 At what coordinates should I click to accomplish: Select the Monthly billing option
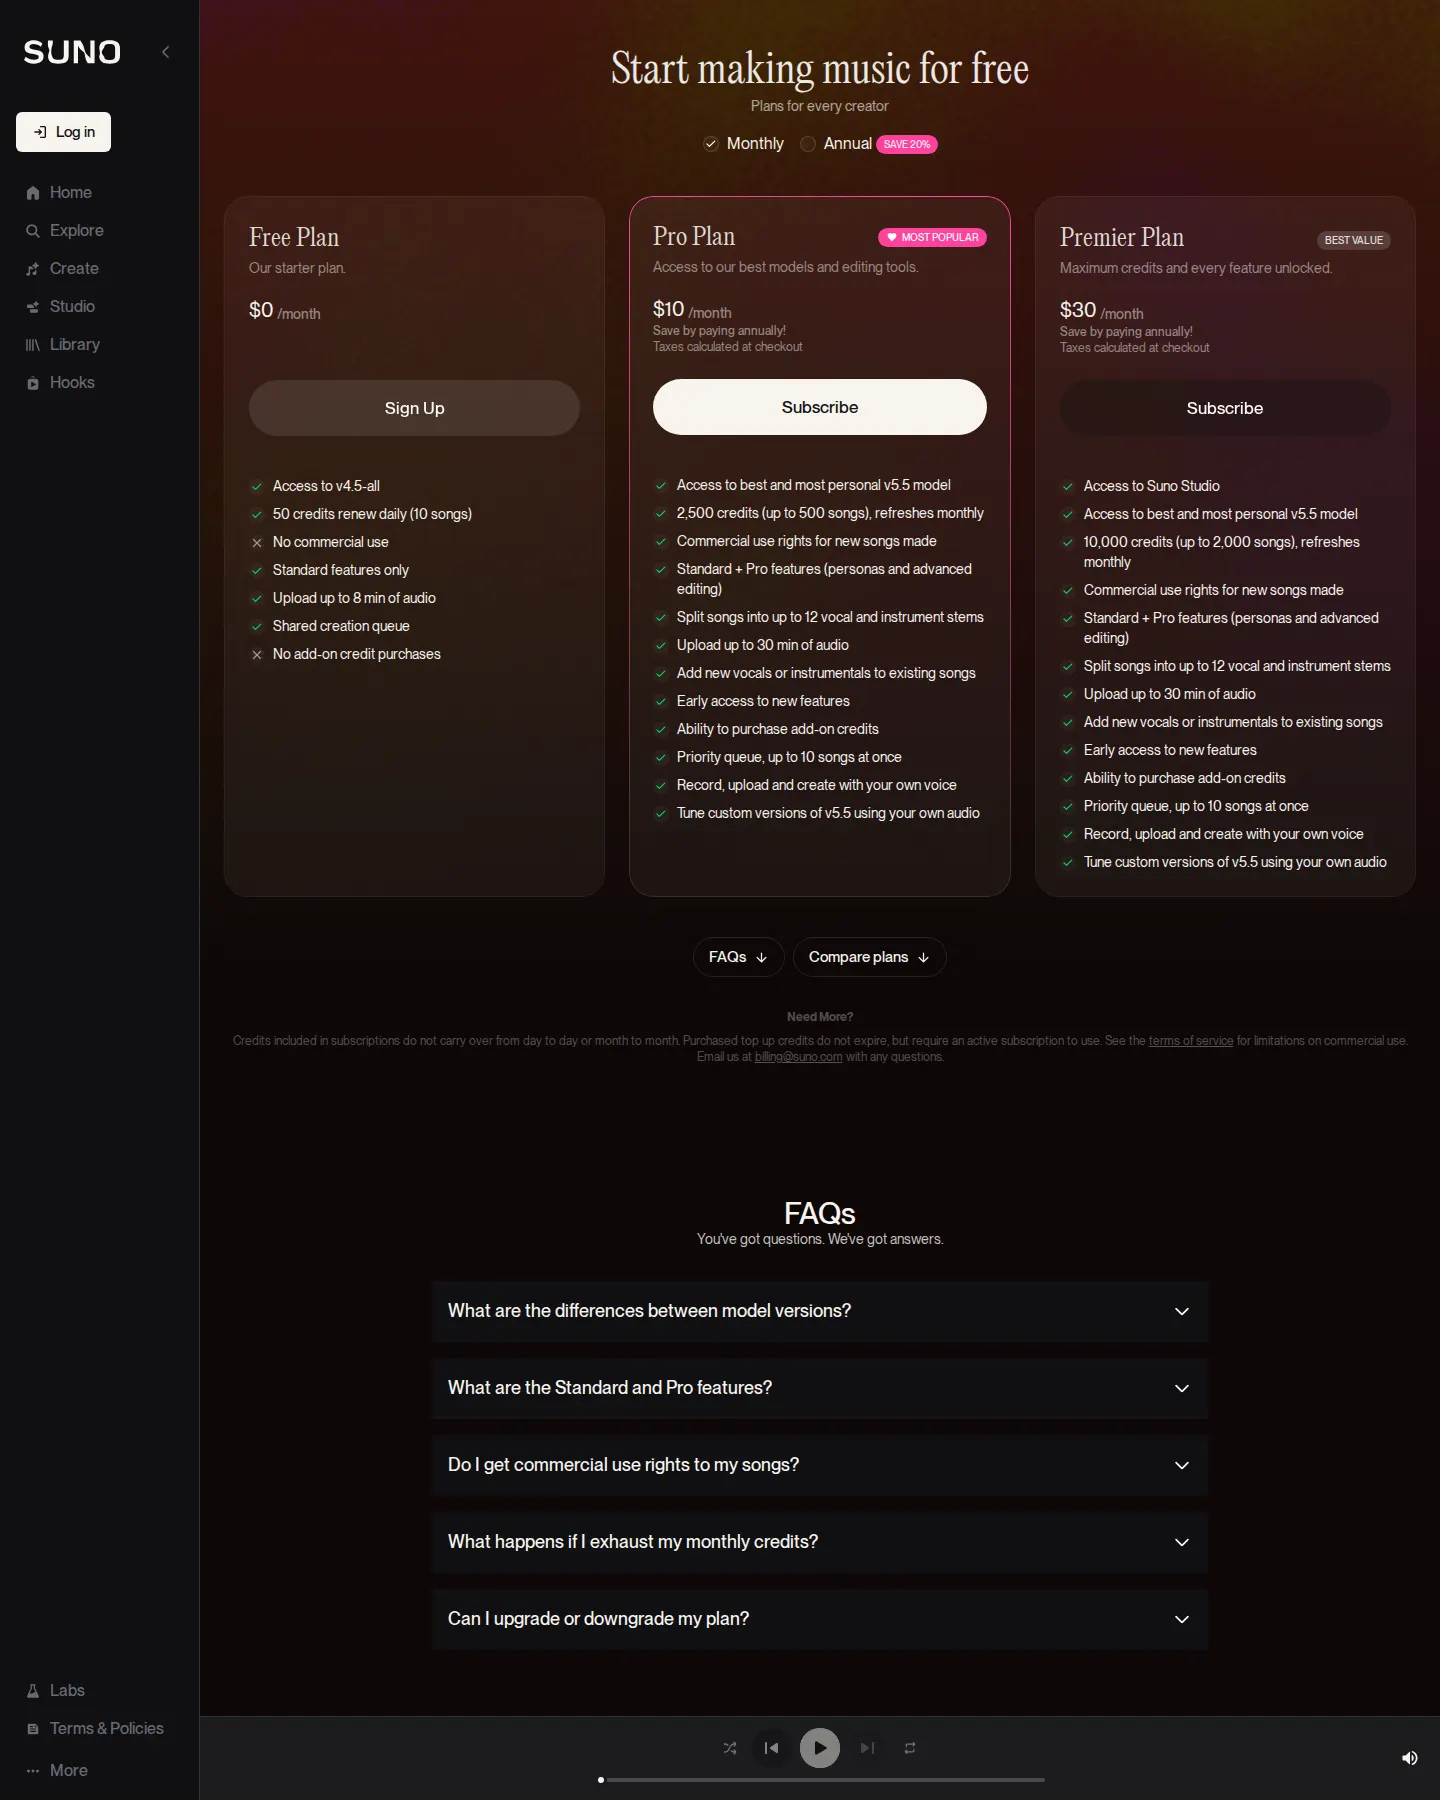(744, 144)
